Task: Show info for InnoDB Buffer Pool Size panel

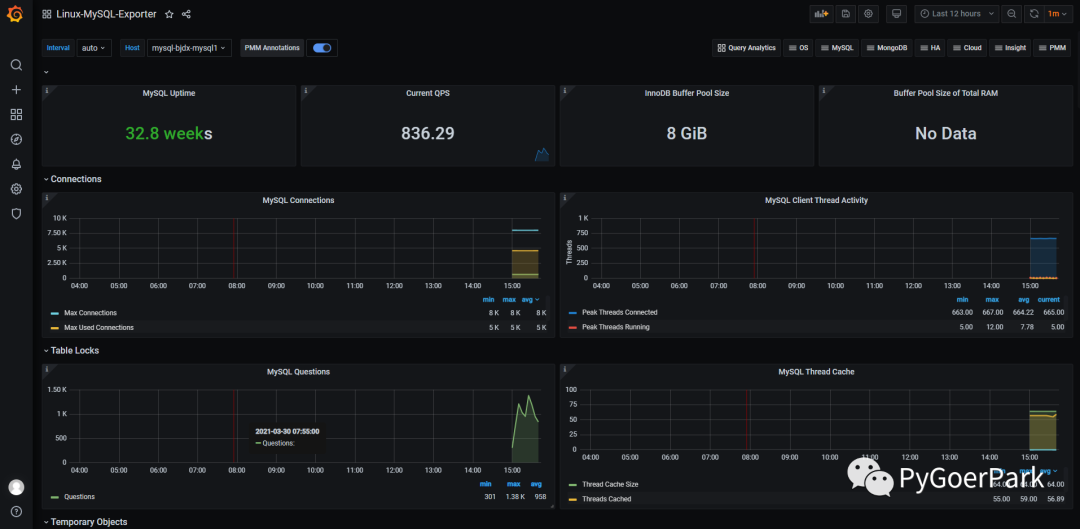Action: point(564,90)
